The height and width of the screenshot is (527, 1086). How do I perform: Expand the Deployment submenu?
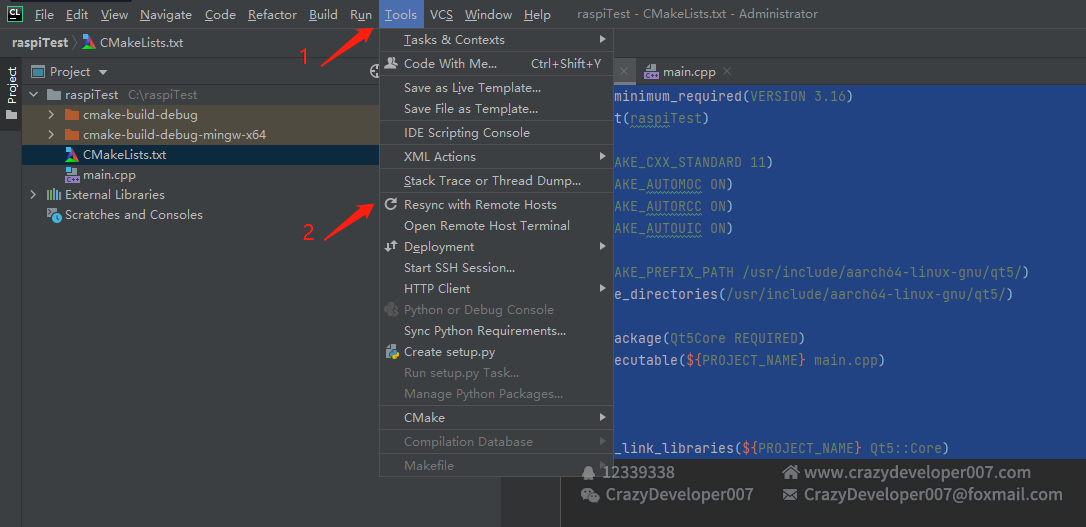497,247
